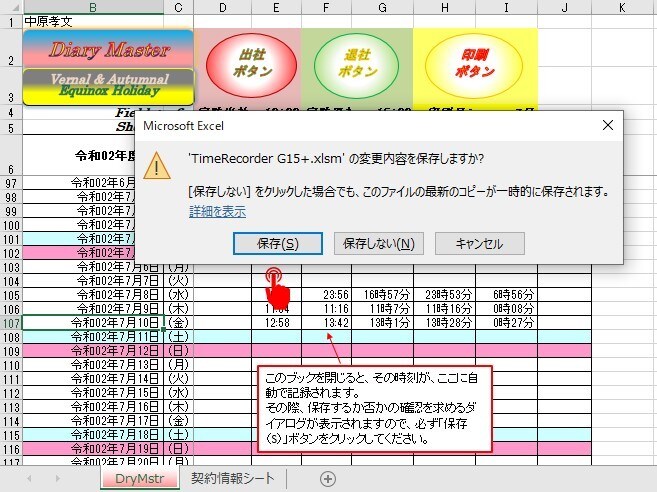Select the cell 令和02年7月8日

[93, 295]
